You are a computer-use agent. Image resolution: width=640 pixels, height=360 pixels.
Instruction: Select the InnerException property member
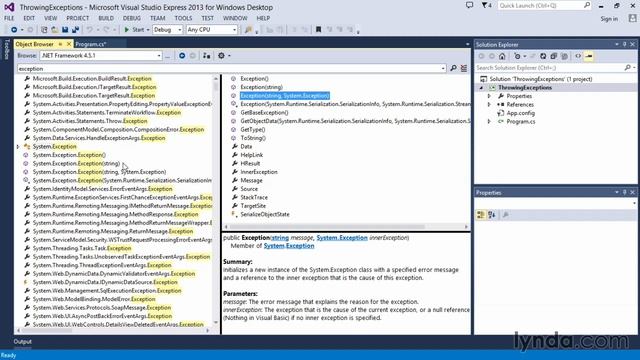(259, 172)
